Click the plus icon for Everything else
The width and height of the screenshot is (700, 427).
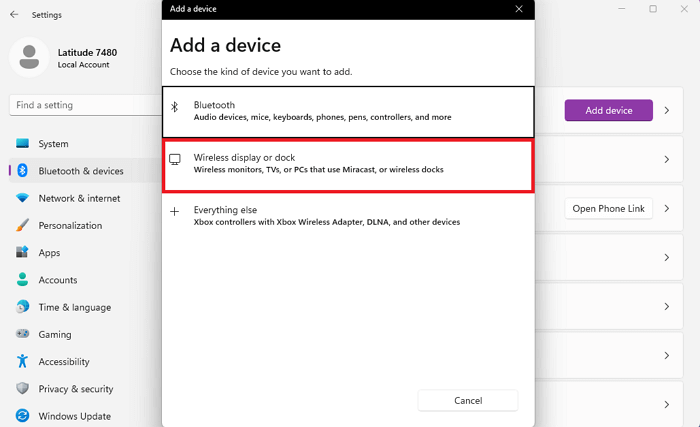pos(175,212)
